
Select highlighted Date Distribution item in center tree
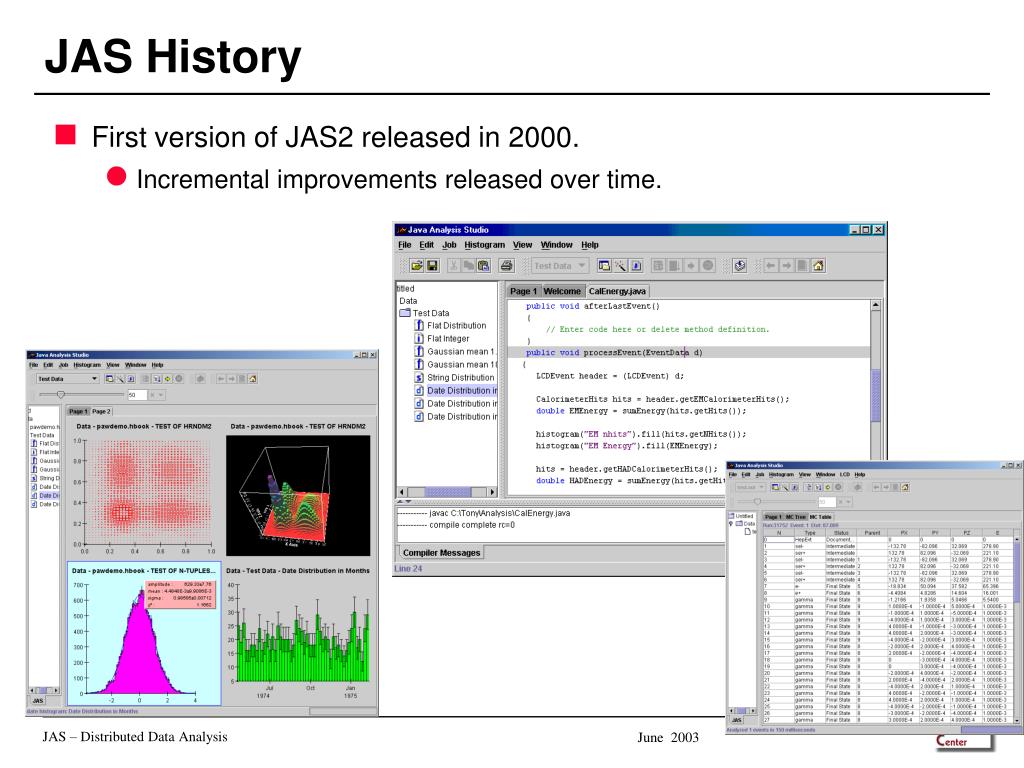click(456, 391)
